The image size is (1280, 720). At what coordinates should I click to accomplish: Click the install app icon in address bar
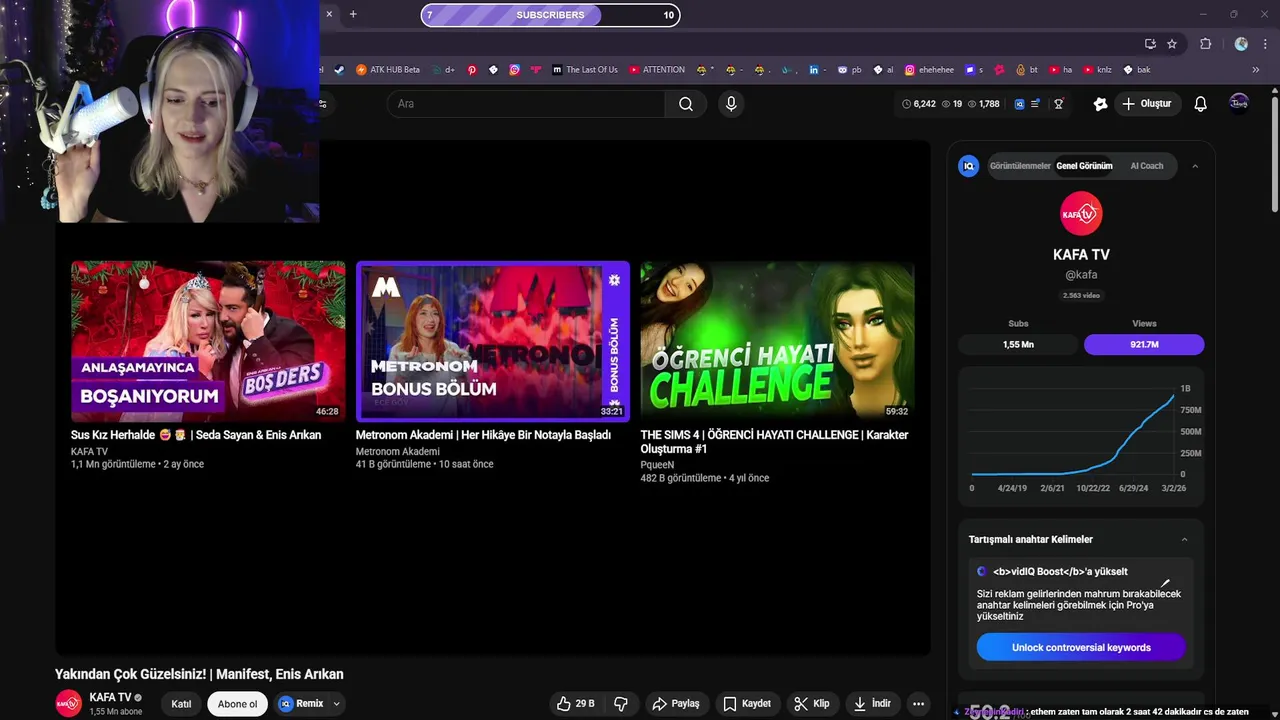[1150, 44]
